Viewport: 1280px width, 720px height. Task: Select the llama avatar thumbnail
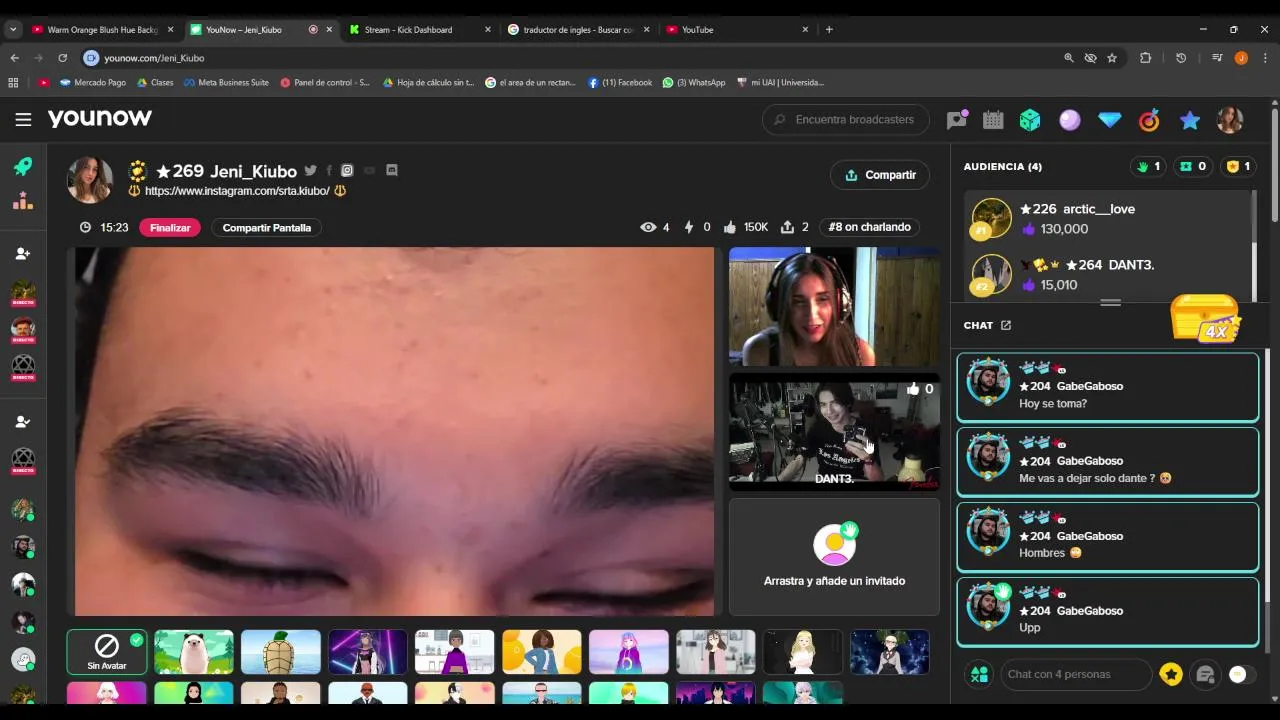[x=194, y=652]
